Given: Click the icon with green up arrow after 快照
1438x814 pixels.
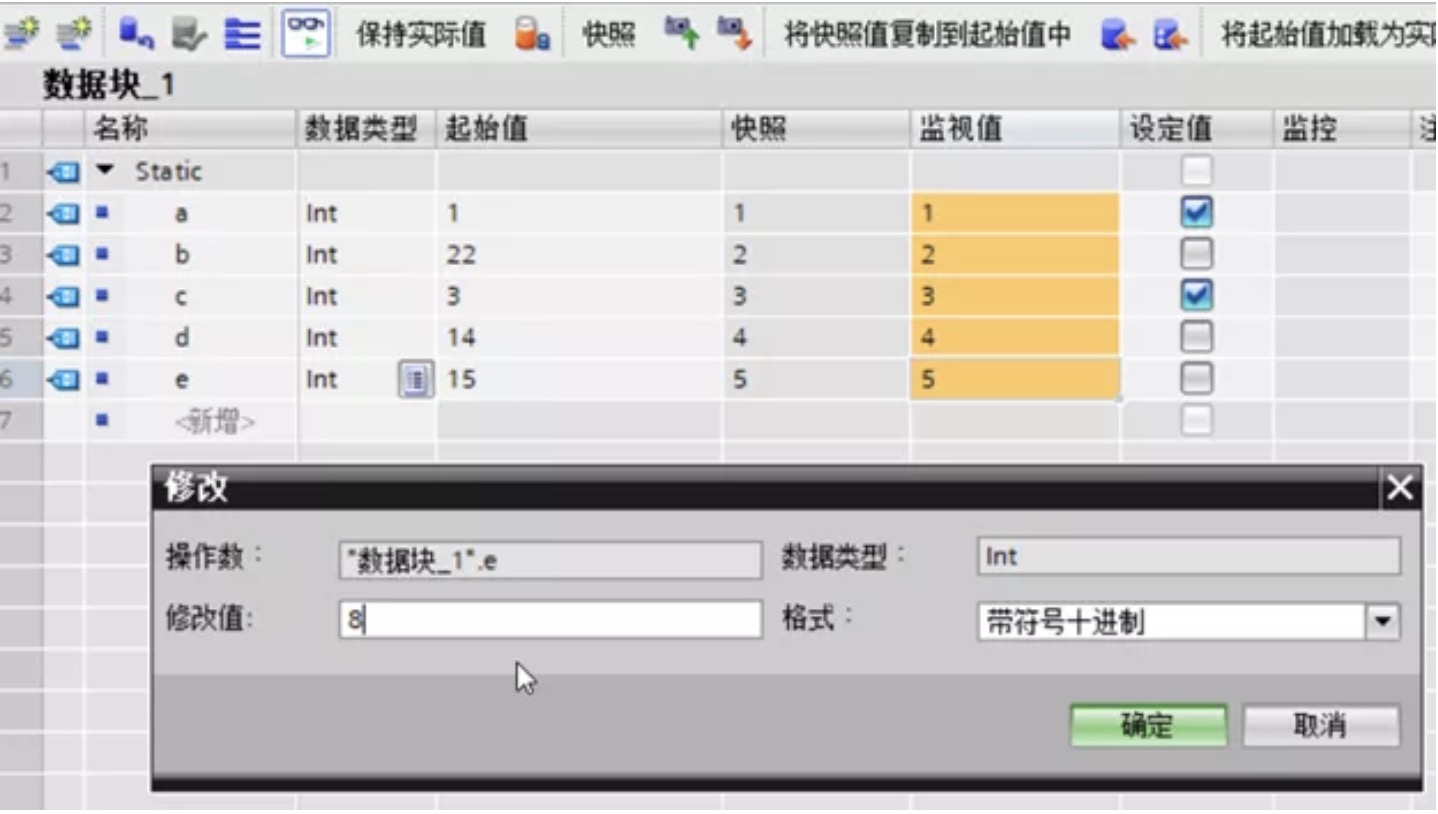Looking at the screenshot, I should tap(682, 34).
